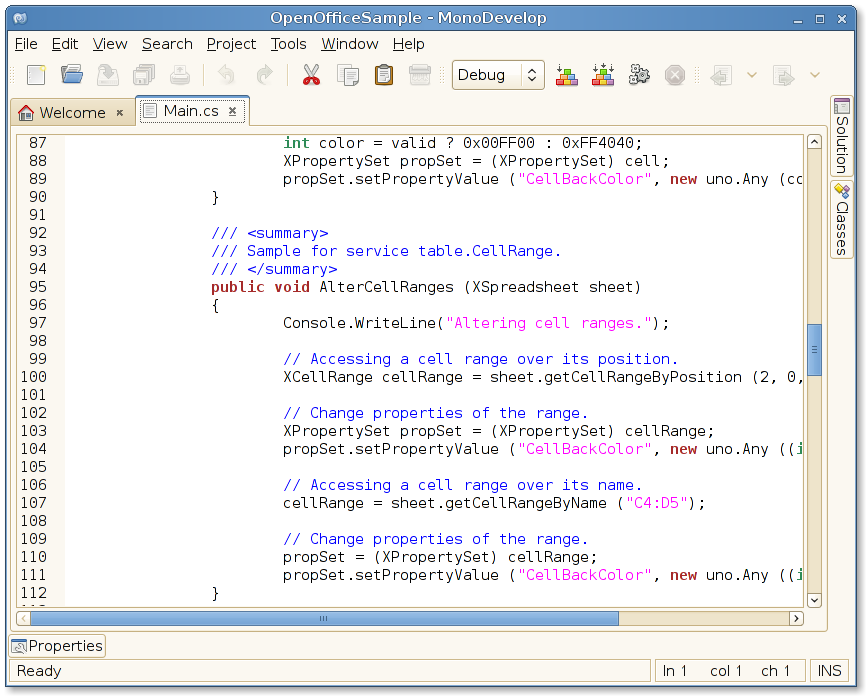Click the Build Solution blocks icon

click(x=567, y=75)
